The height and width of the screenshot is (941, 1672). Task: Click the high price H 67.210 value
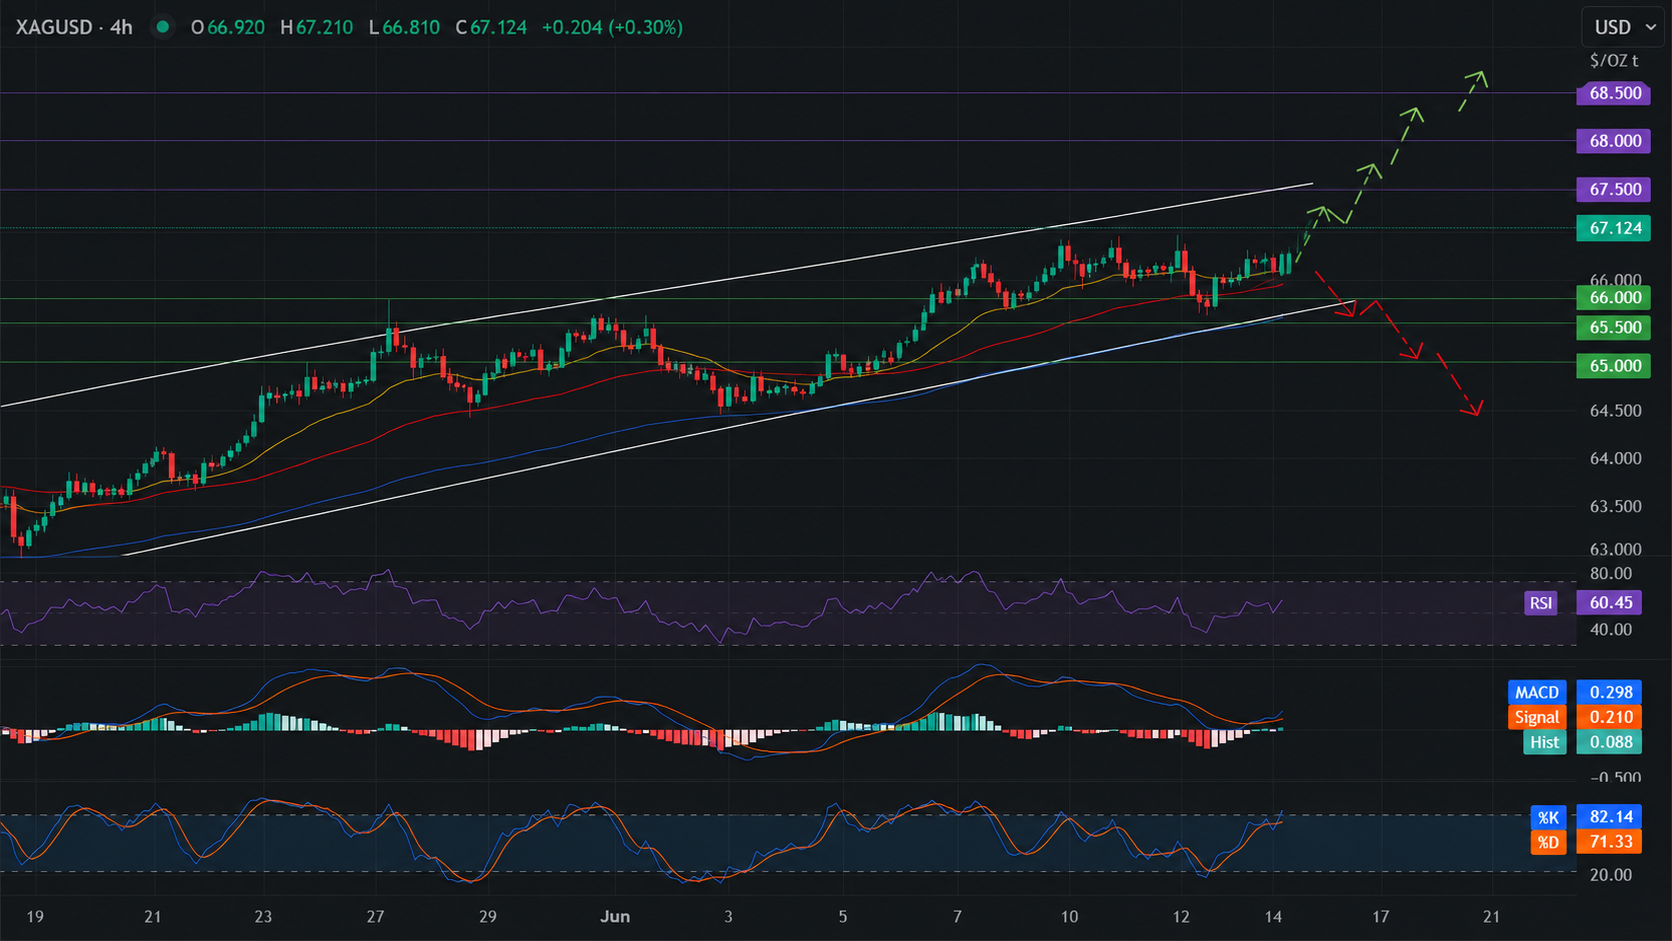316,27
